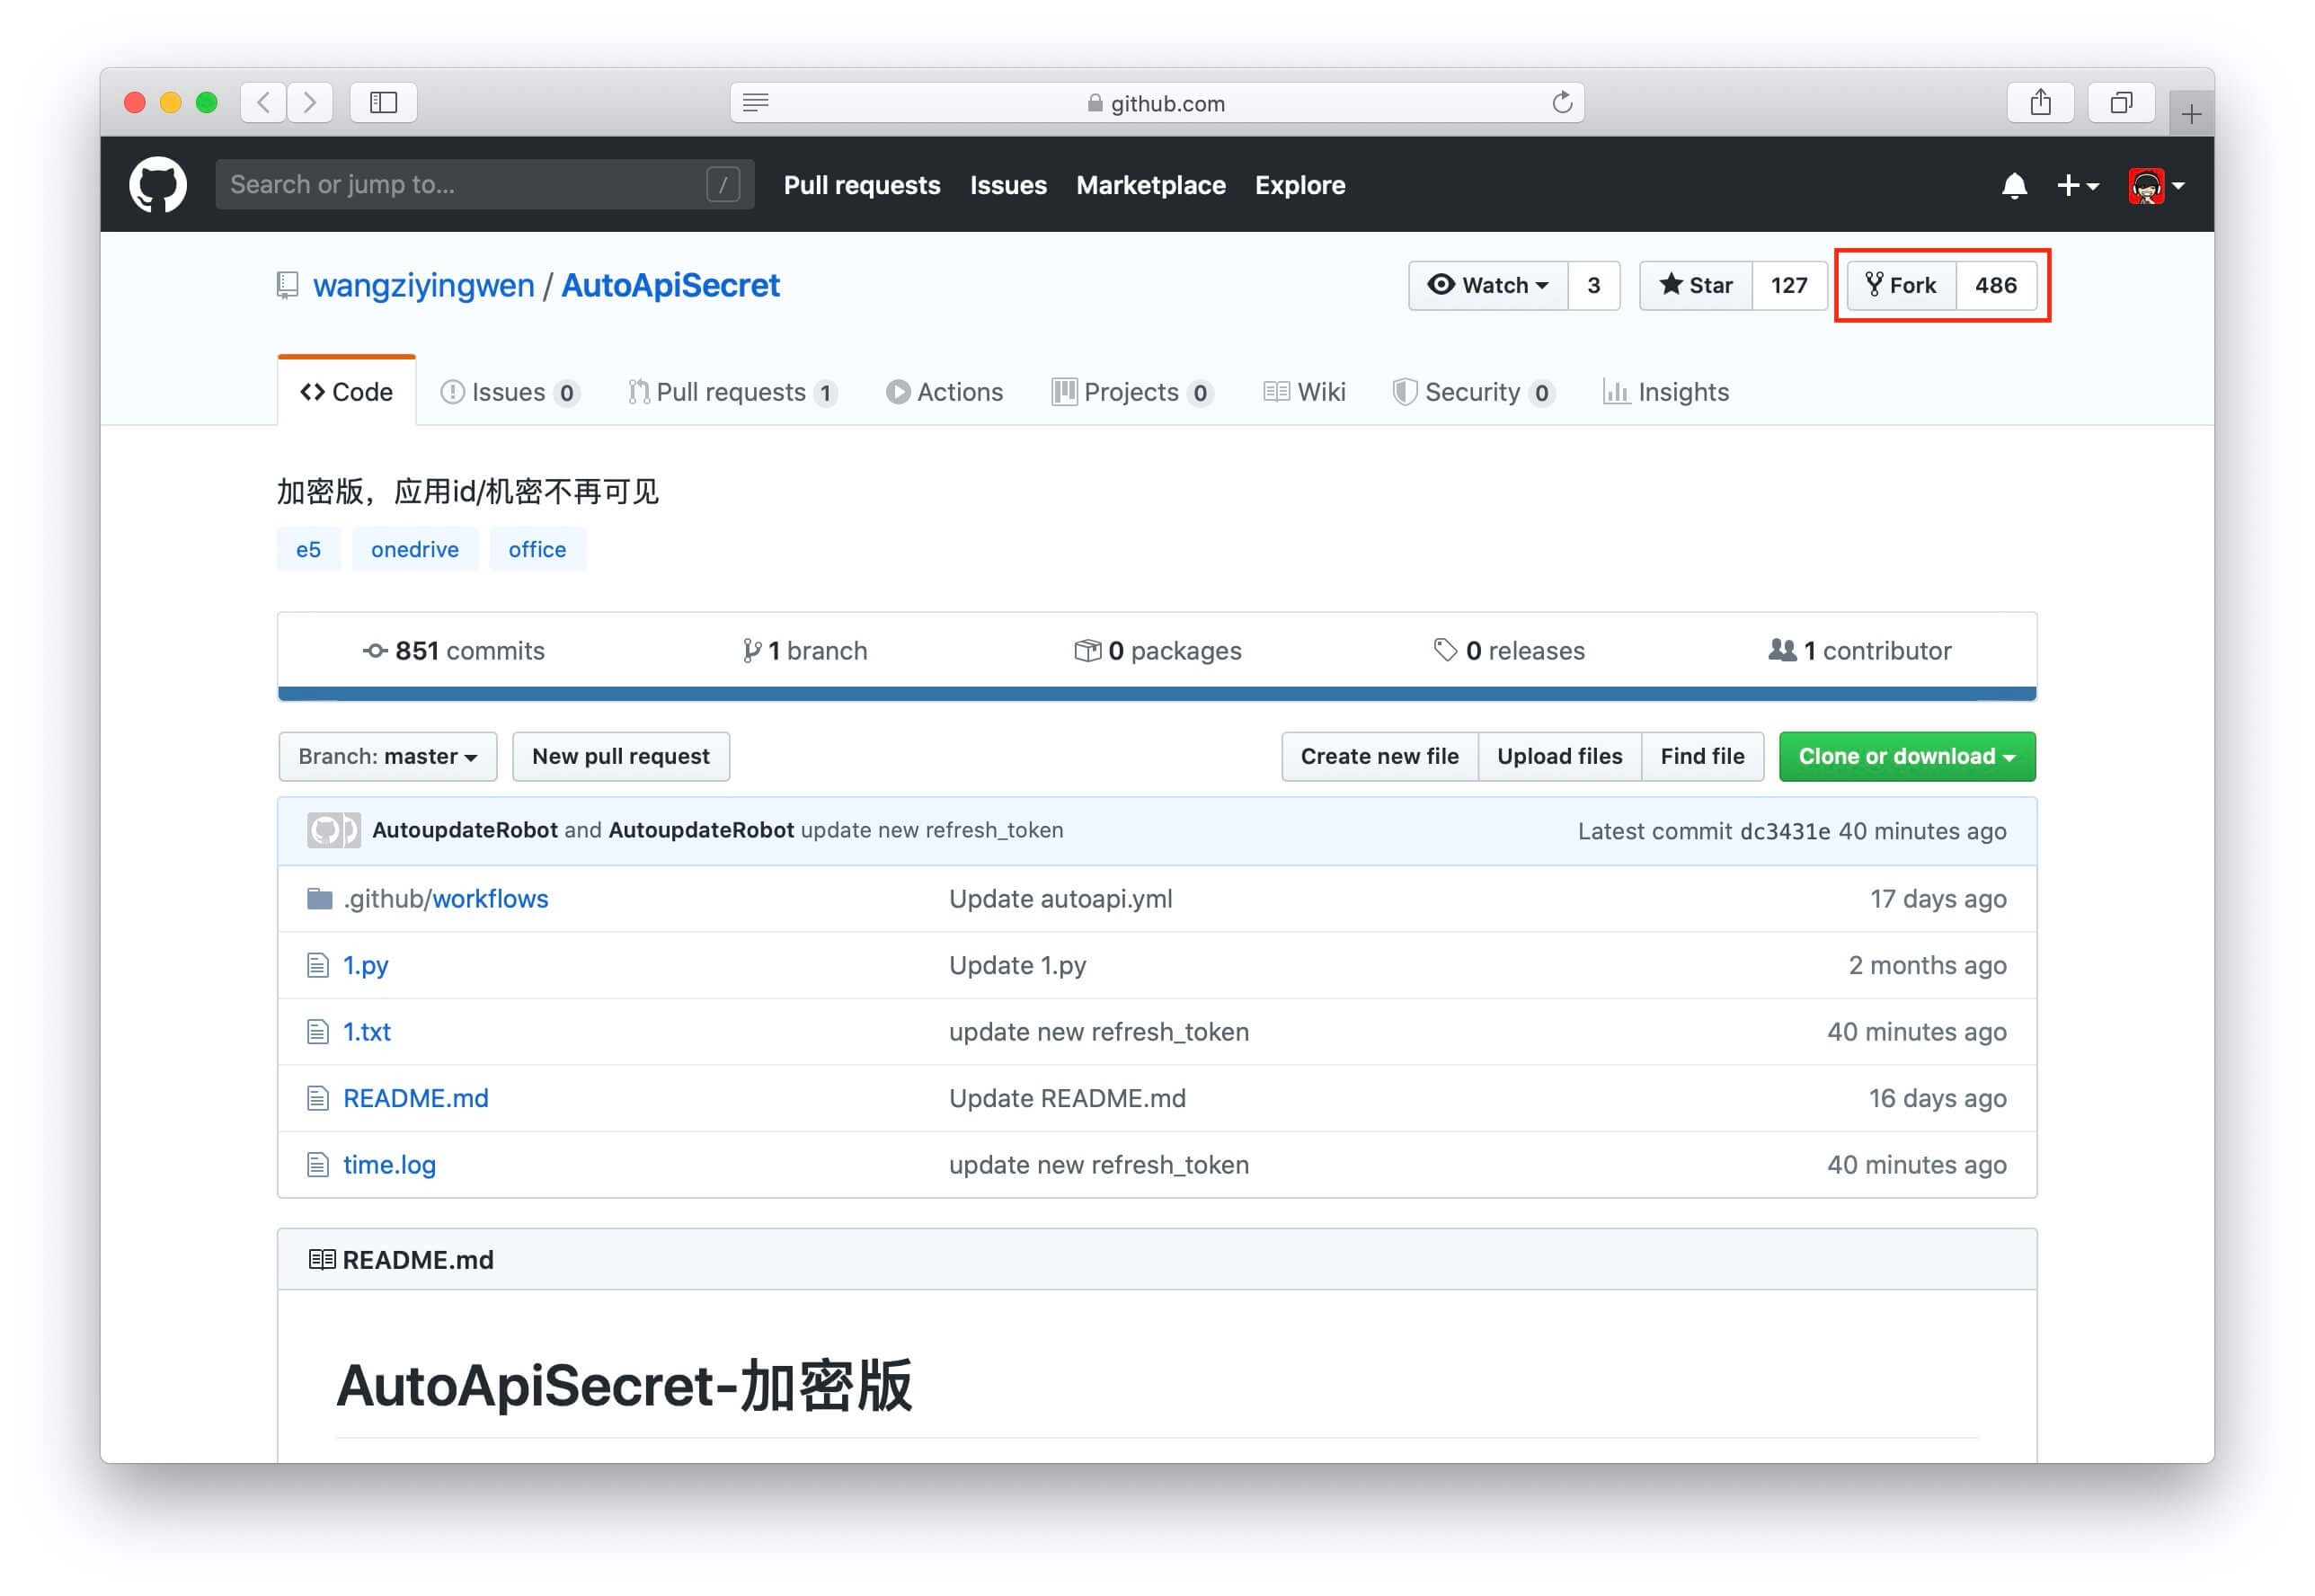View the 0 packages link
This screenshot has height=1596, width=2315.
coord(1157,651)
